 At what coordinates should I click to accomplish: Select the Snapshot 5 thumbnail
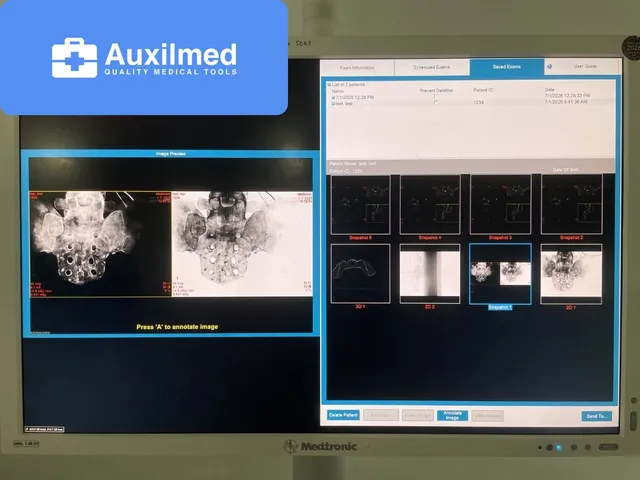[360, 204]
